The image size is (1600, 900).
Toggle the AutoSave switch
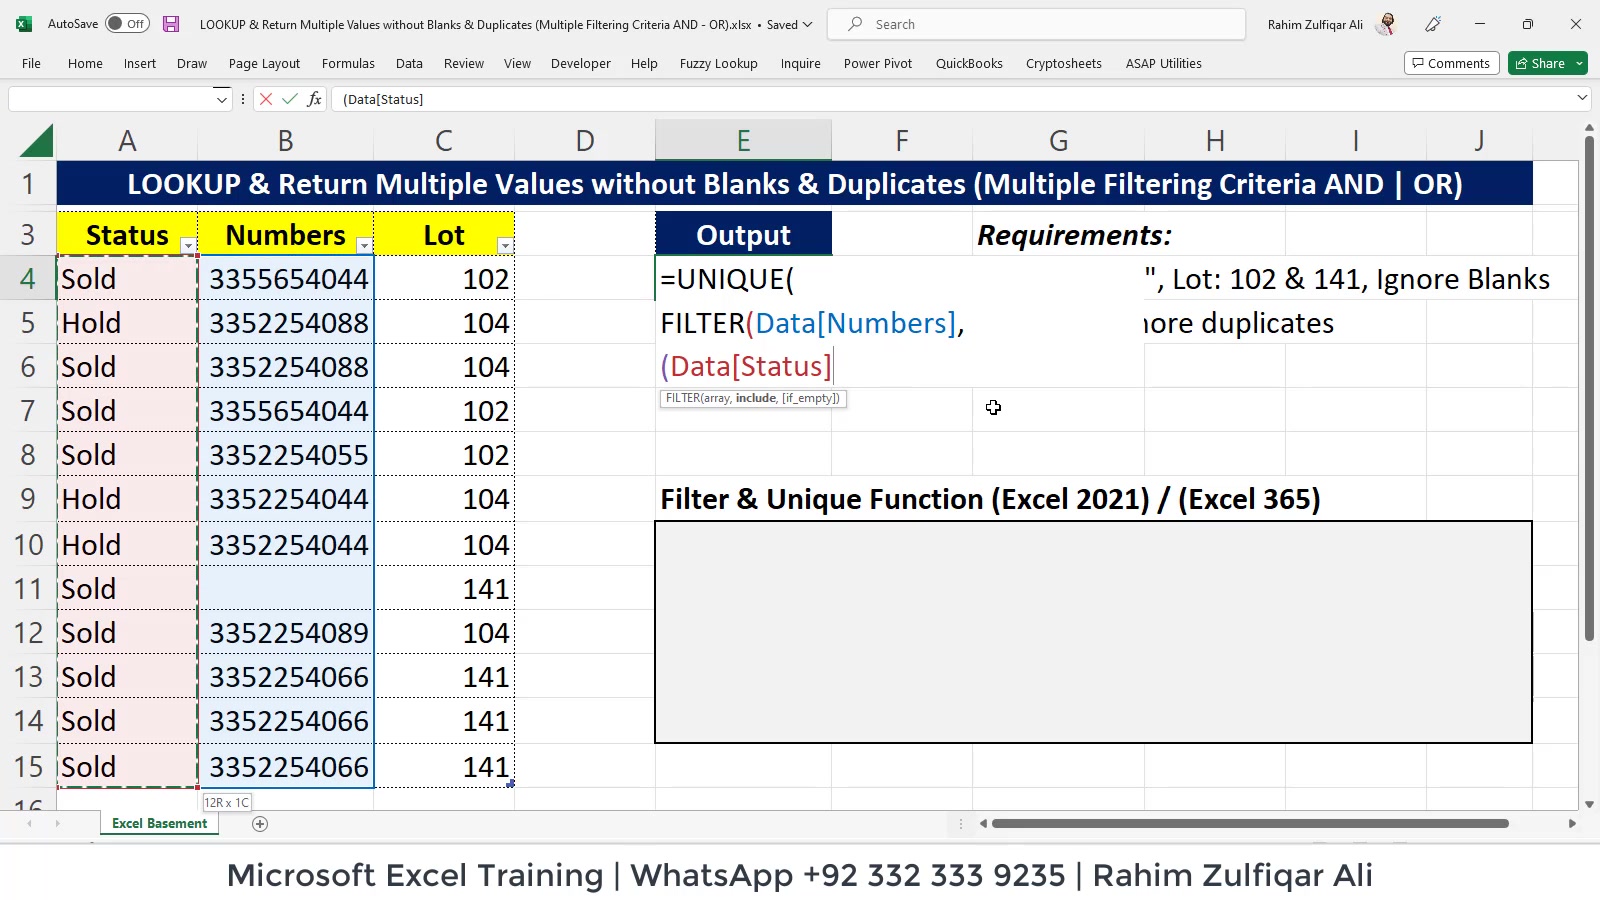127,24
